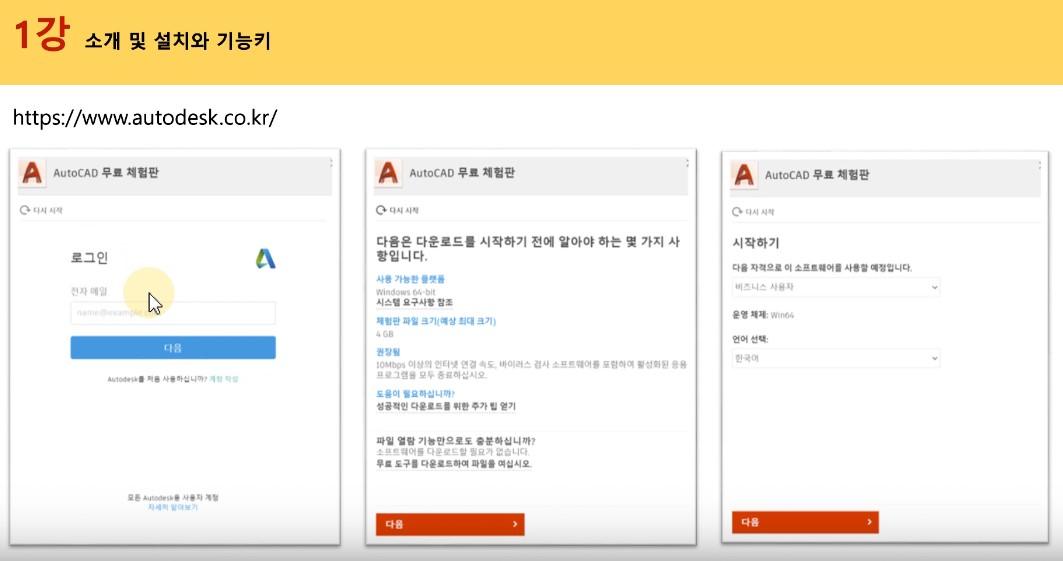Click the email input field
1063x561 pixels.
coord(173,312)
